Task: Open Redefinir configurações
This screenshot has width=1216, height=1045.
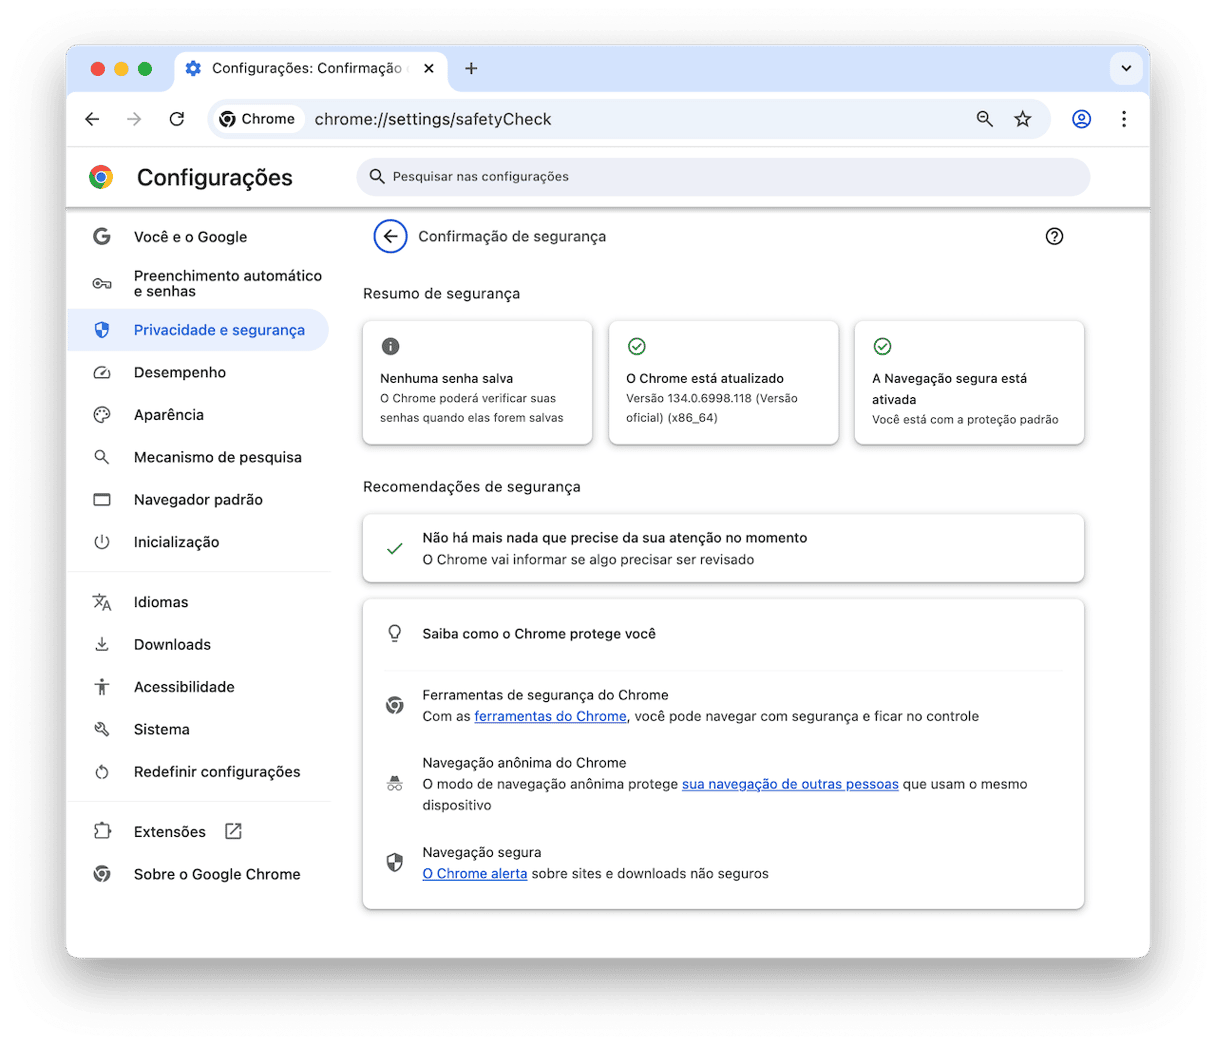Action: [198, 772]
